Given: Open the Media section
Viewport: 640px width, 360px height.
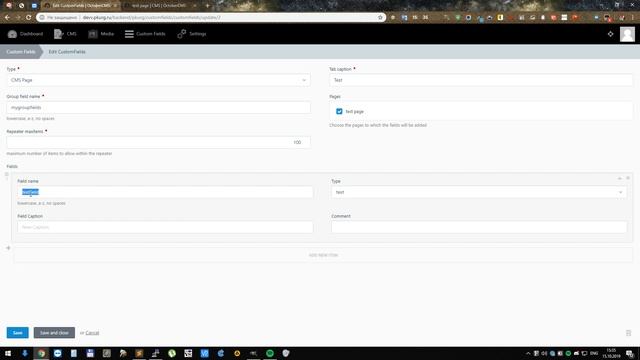Looking at the screenshot, I should coord(101,34).
